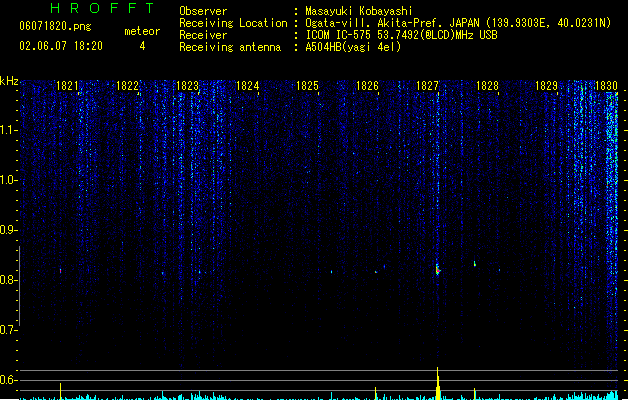629x400 pixels.
Task: Select the filename 06071820.png
Action: [55, 26]
